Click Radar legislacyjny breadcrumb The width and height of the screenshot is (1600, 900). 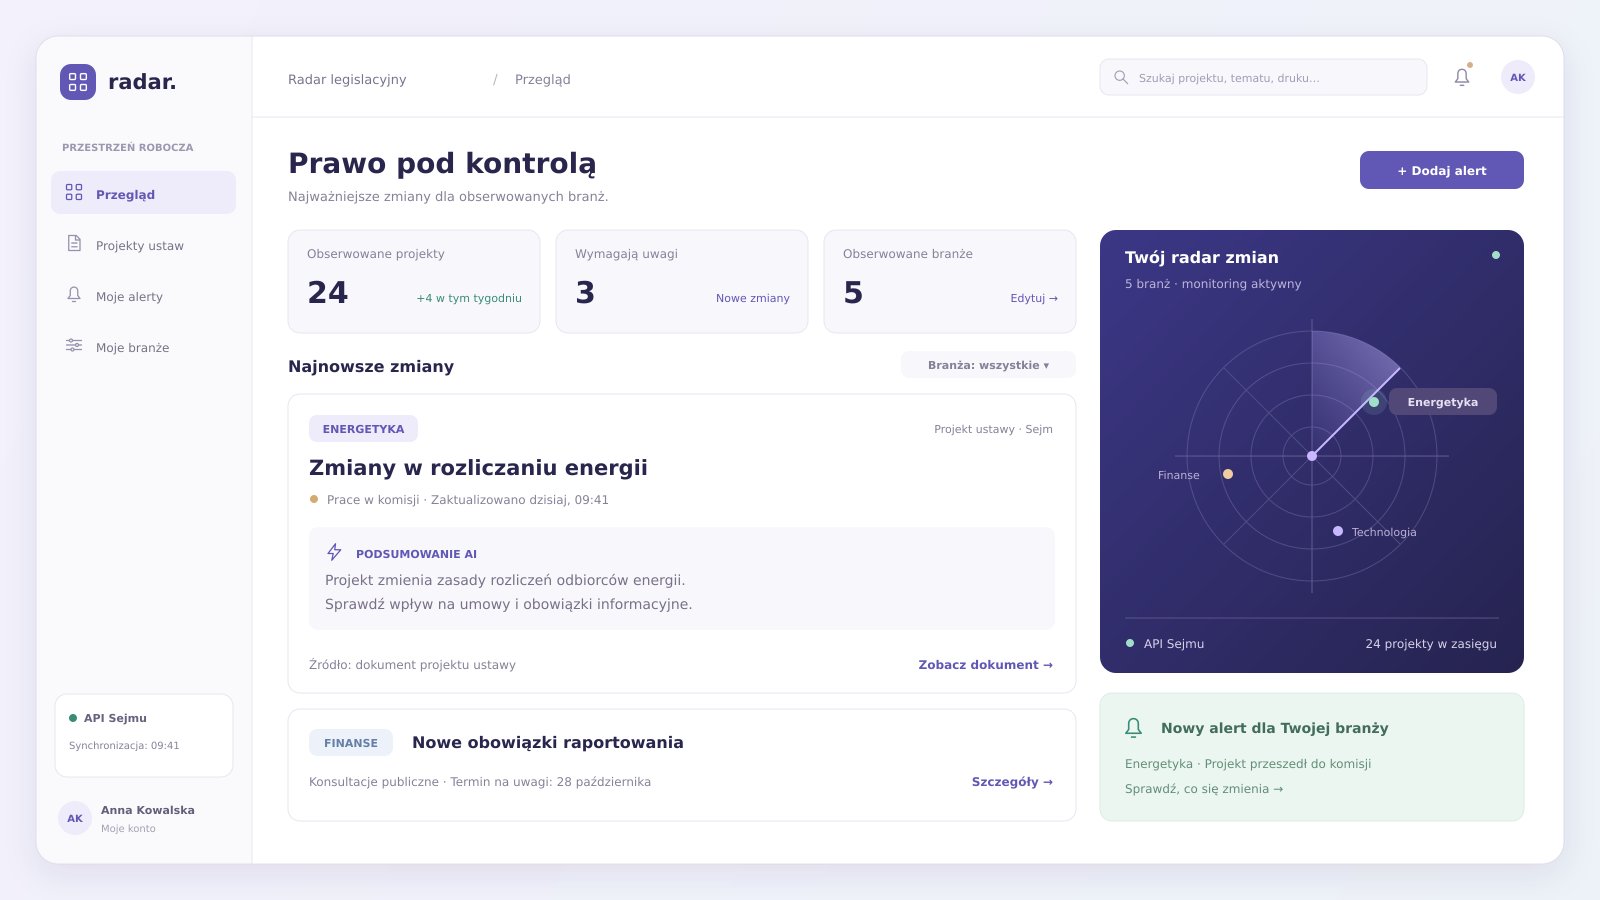tap(347, 80)
